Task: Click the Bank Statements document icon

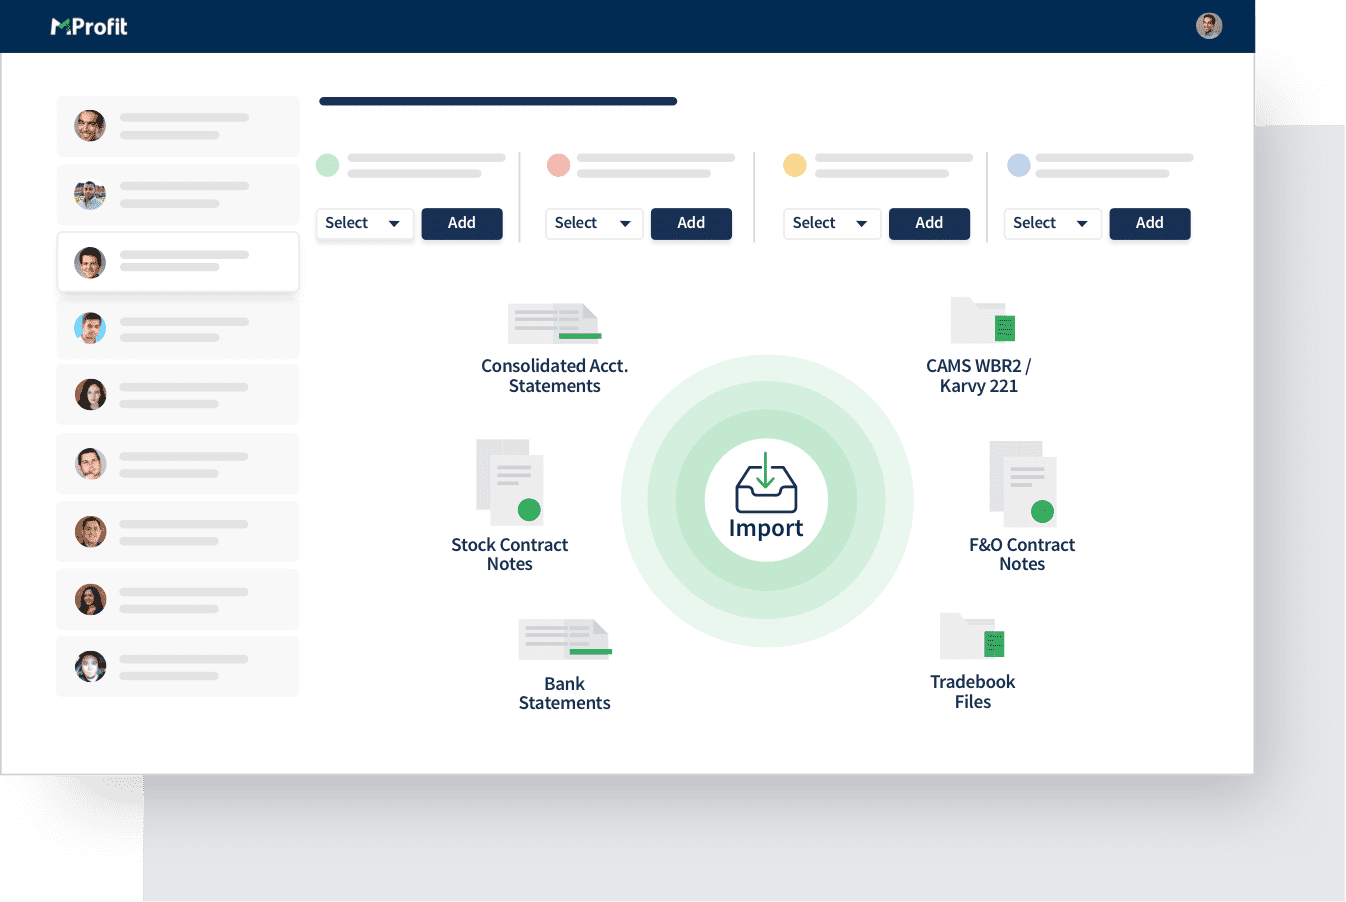Action: click(564, 639)
